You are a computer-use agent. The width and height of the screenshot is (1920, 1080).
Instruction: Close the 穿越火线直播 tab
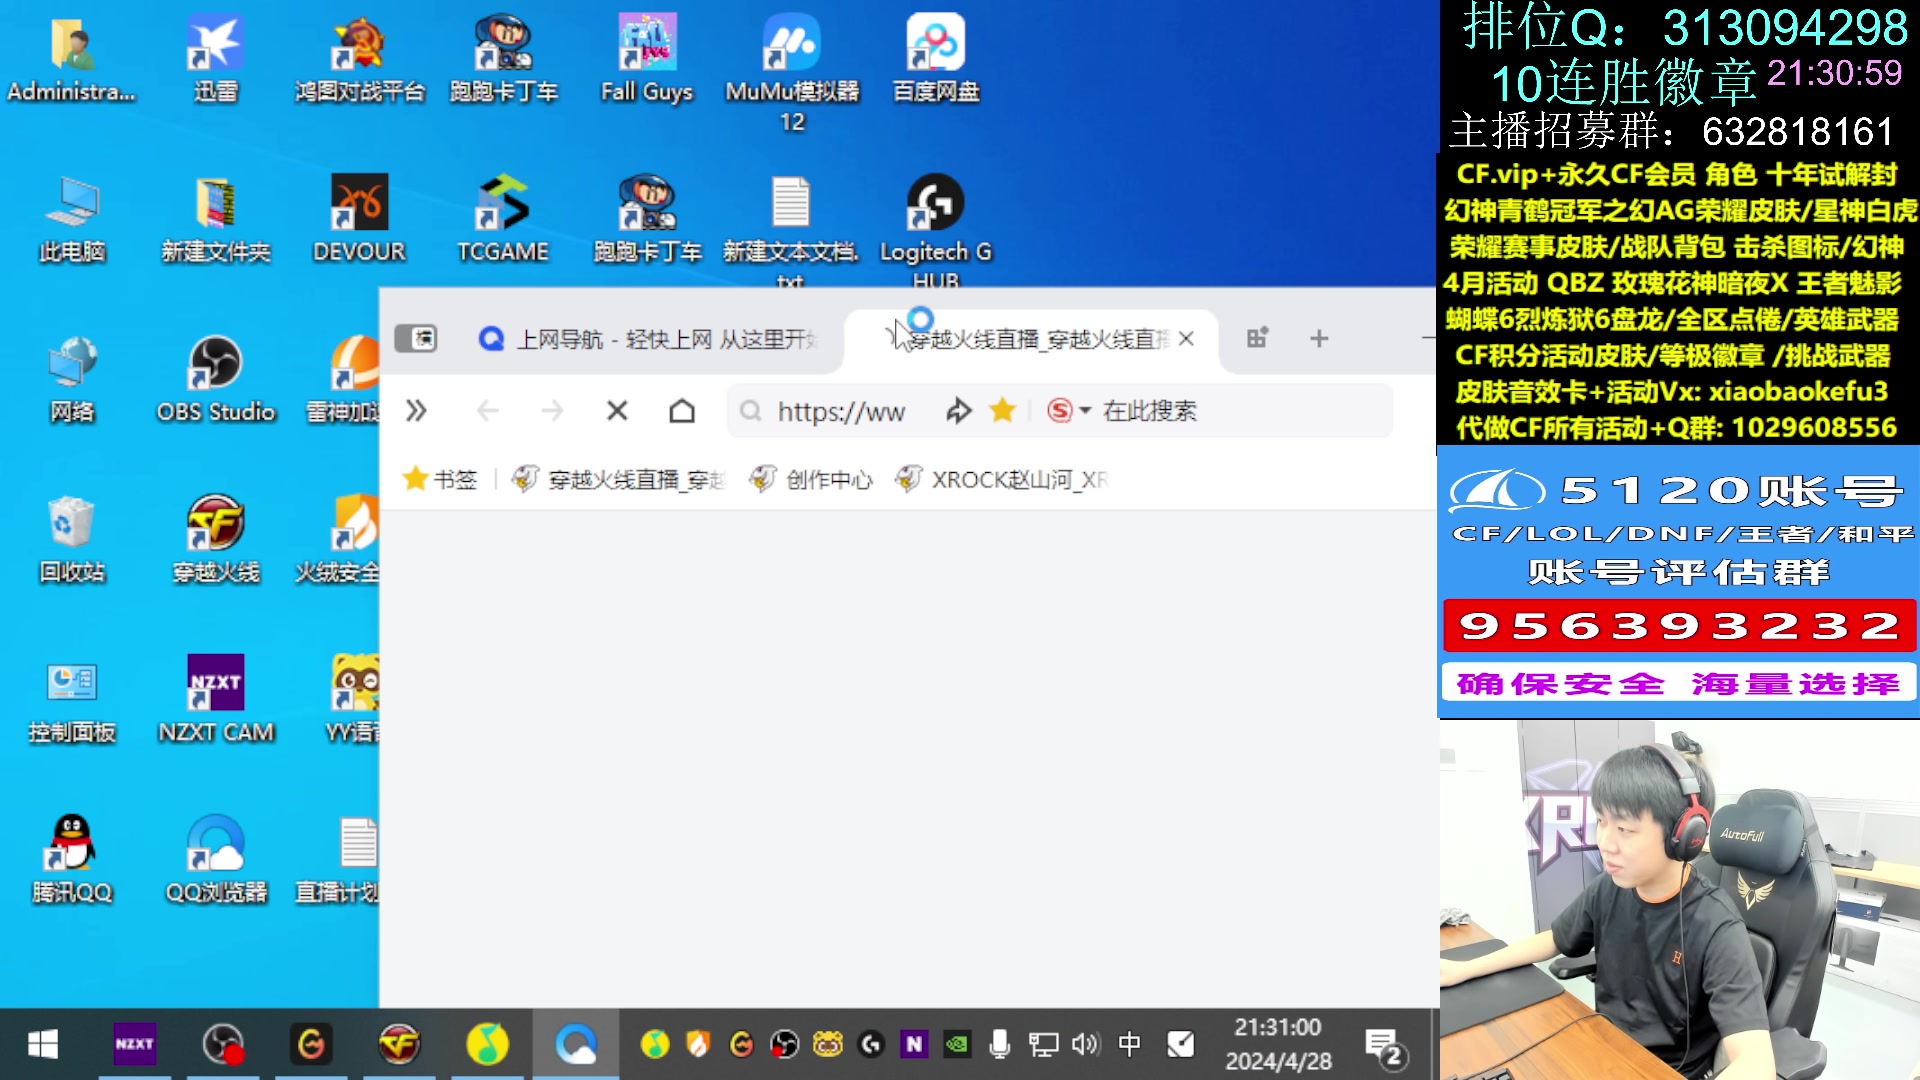coord(1186,339)
